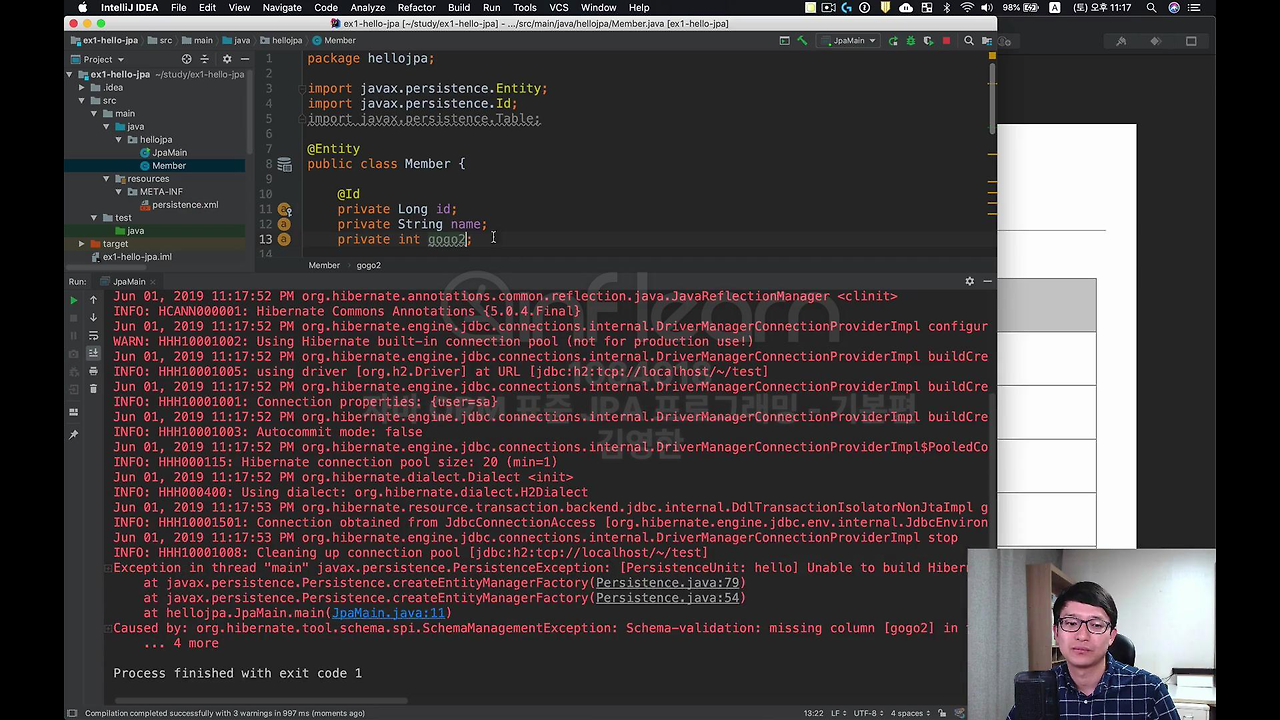Viewport: 1280px width, 720px height.
Task: Click the Bluetooth icon in menu bar
Action: click(x=947, y=7)
